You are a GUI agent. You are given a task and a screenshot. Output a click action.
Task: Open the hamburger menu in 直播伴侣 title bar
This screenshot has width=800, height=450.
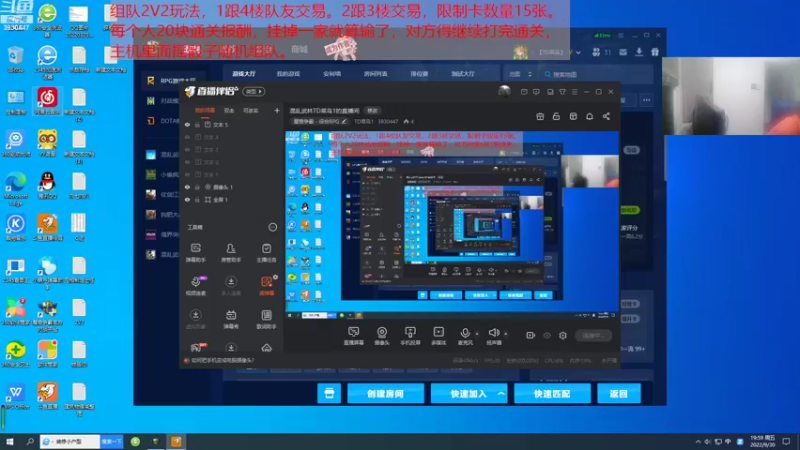[574, 92]
